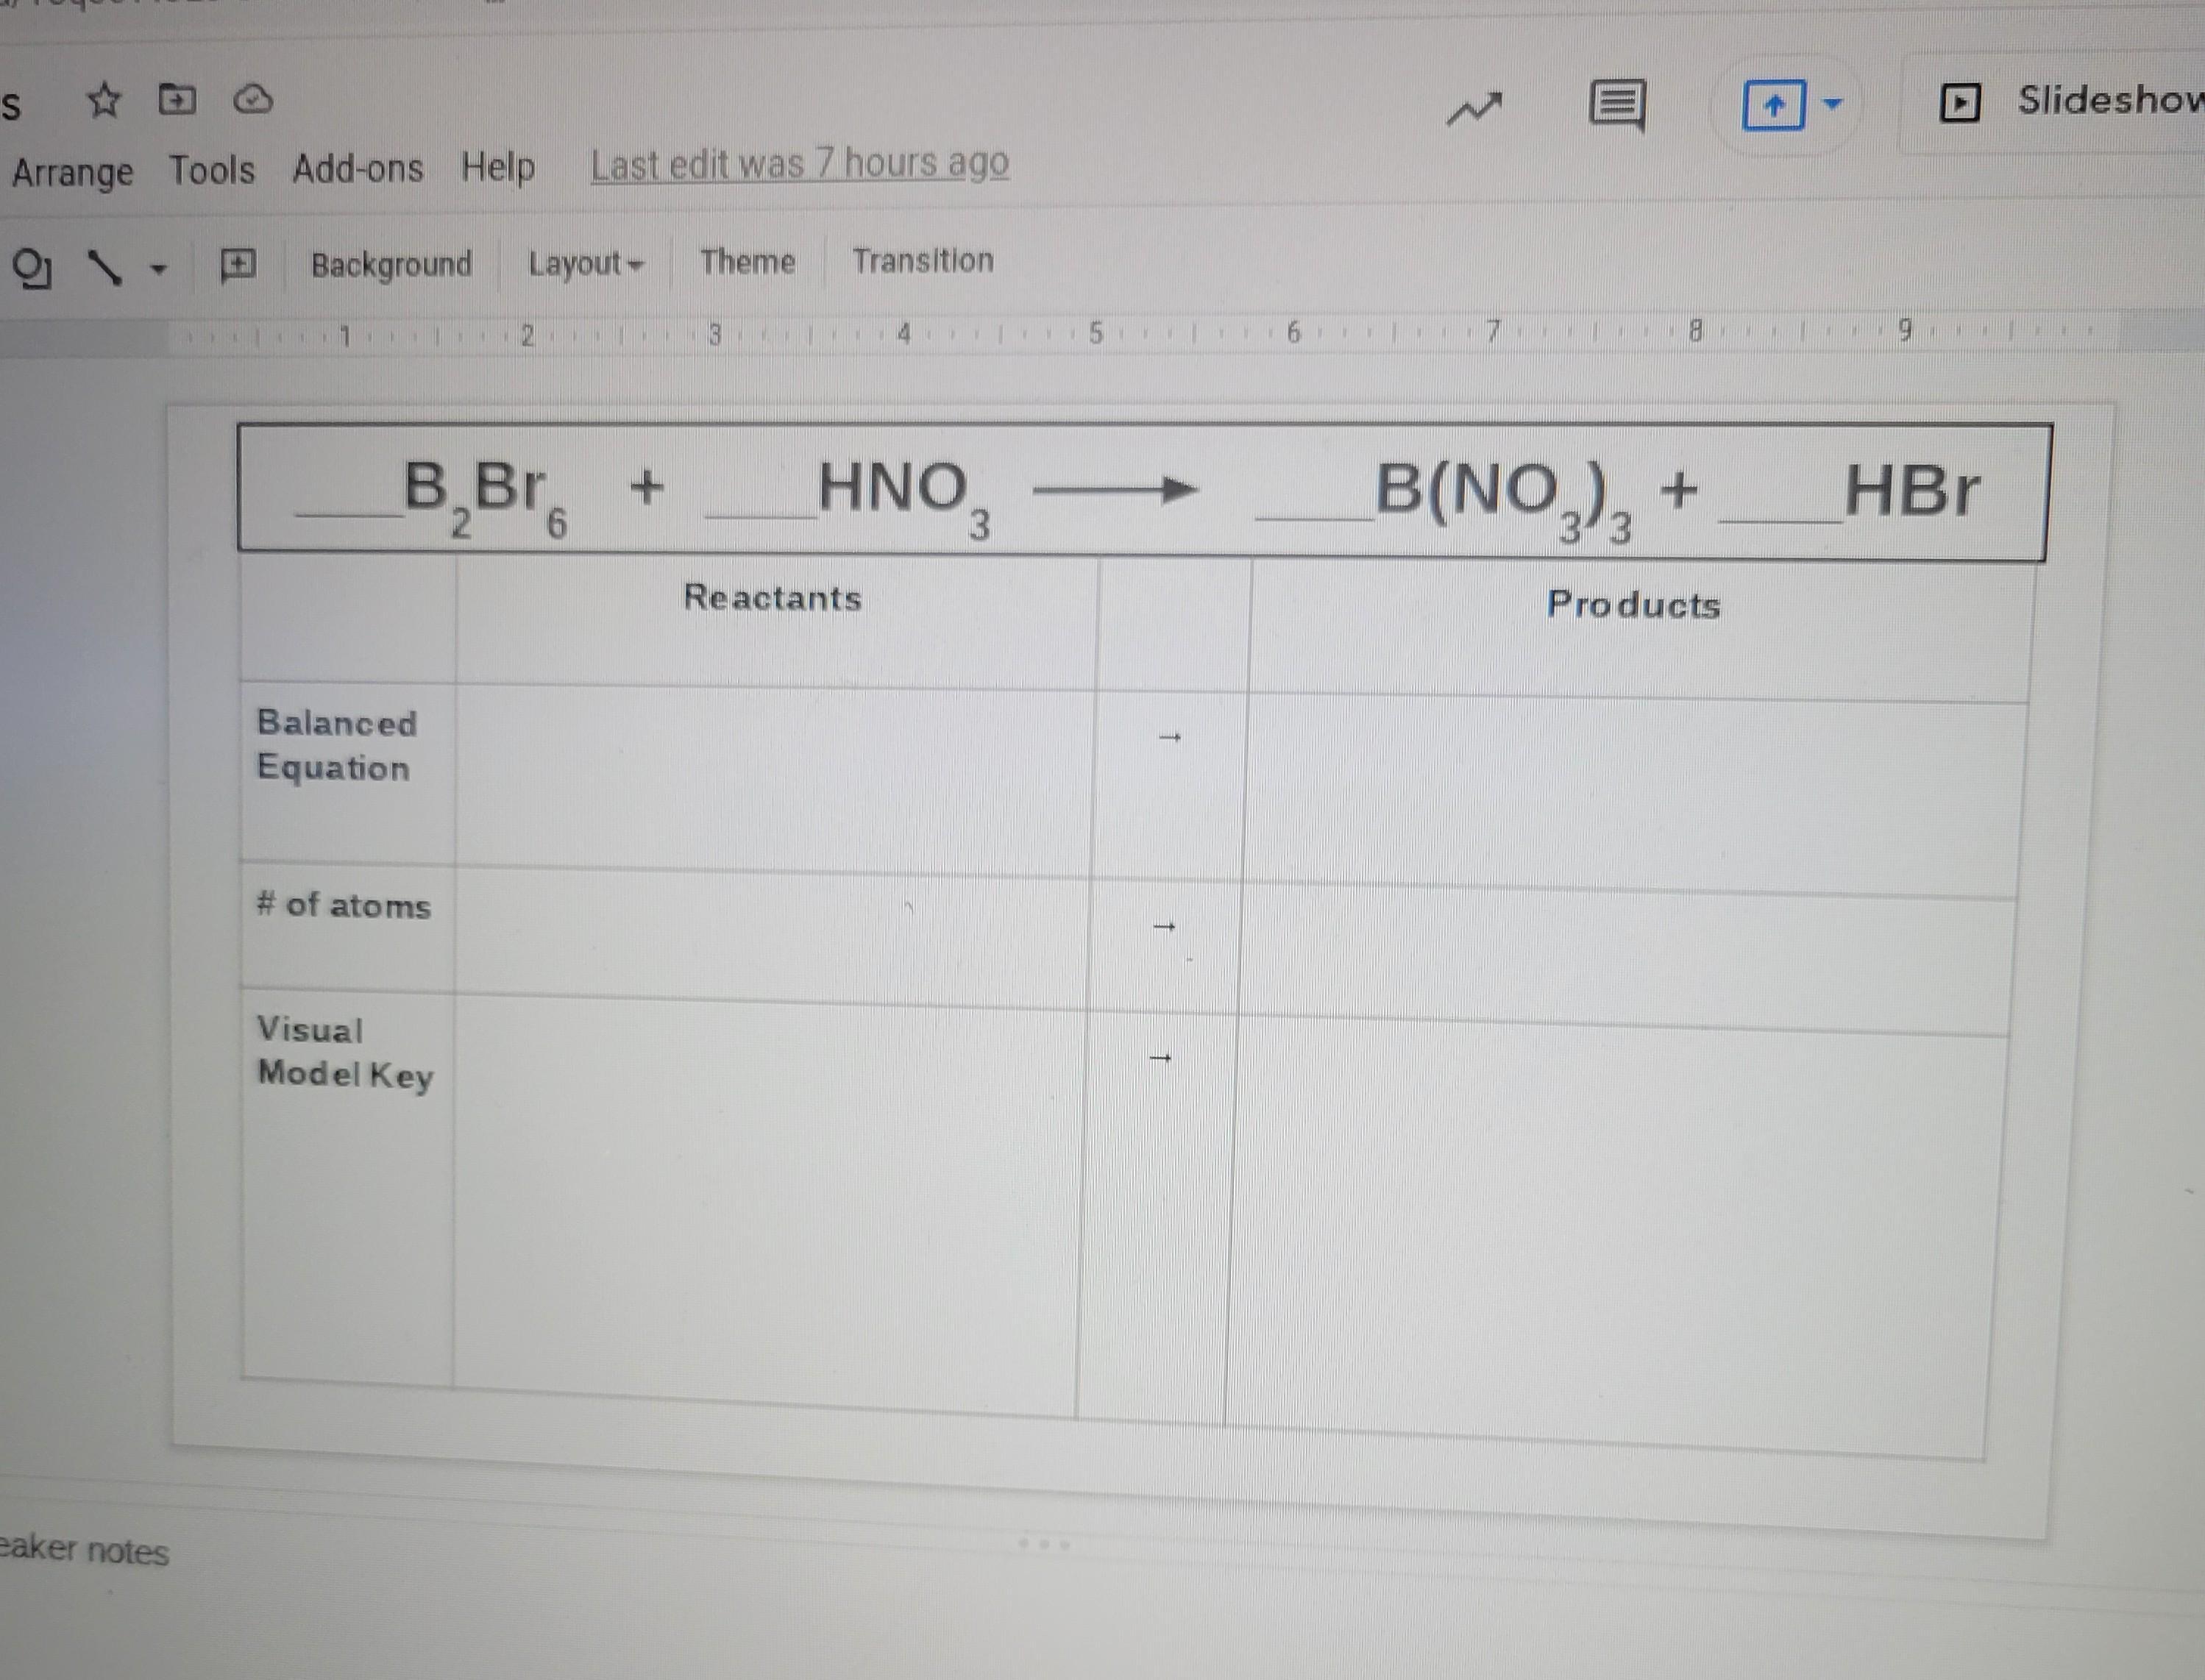This screenshot has height=1680, width=2205.
Task: Click the move to folder icon
Action: tap(177, 100)
